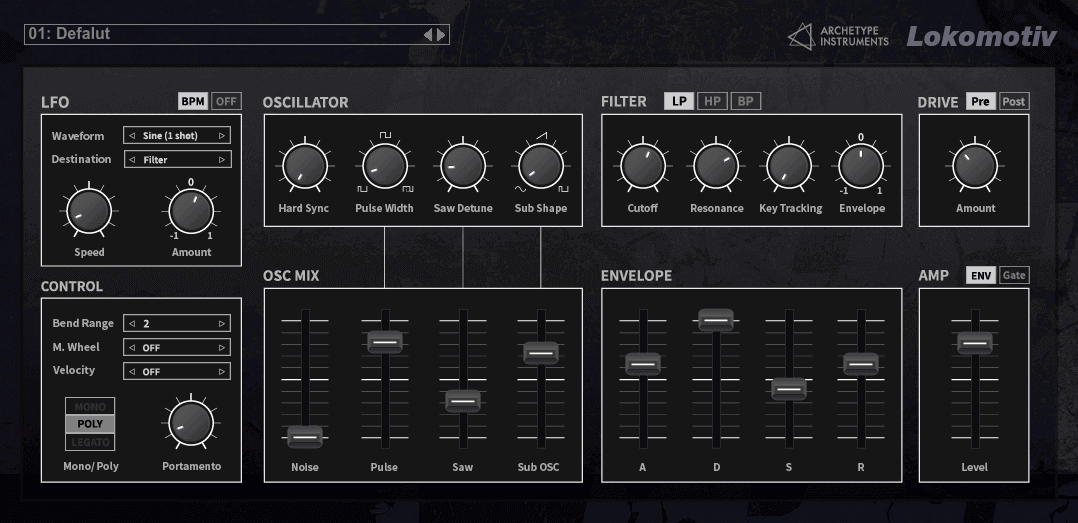
Task: Enable LFO BPM sync
Action: pyautogui.click(x=192, y=102)
